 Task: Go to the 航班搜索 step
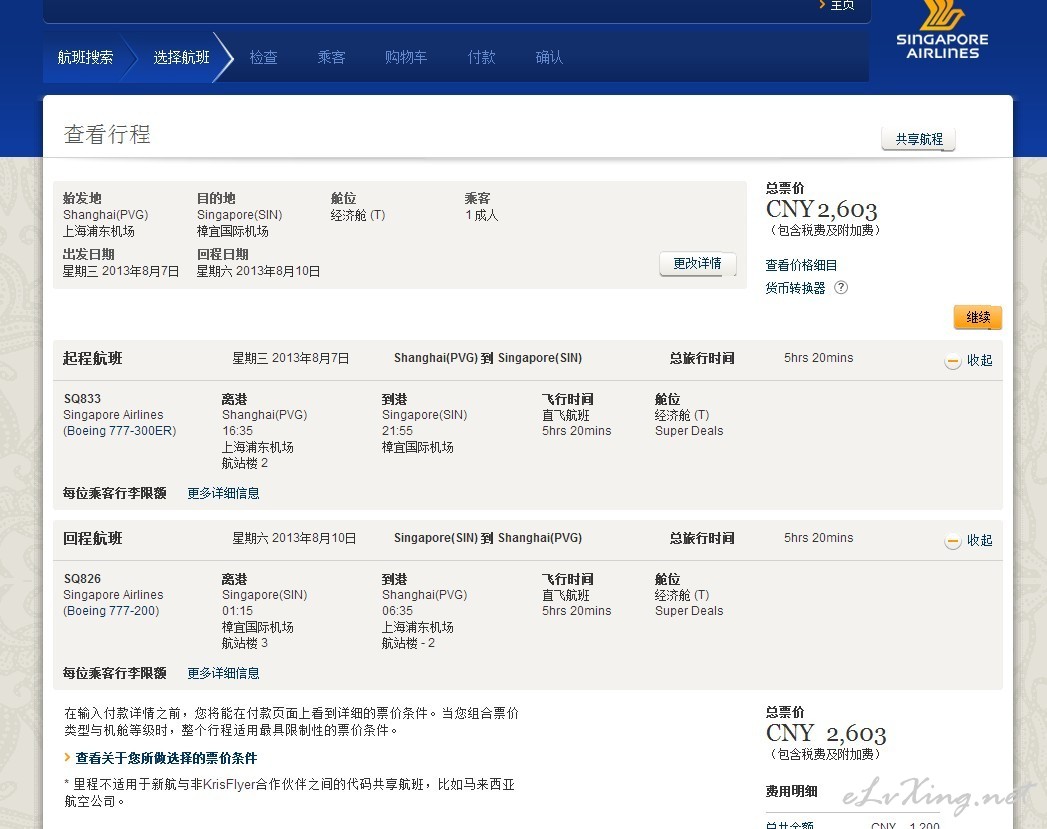tap(85, 57)
